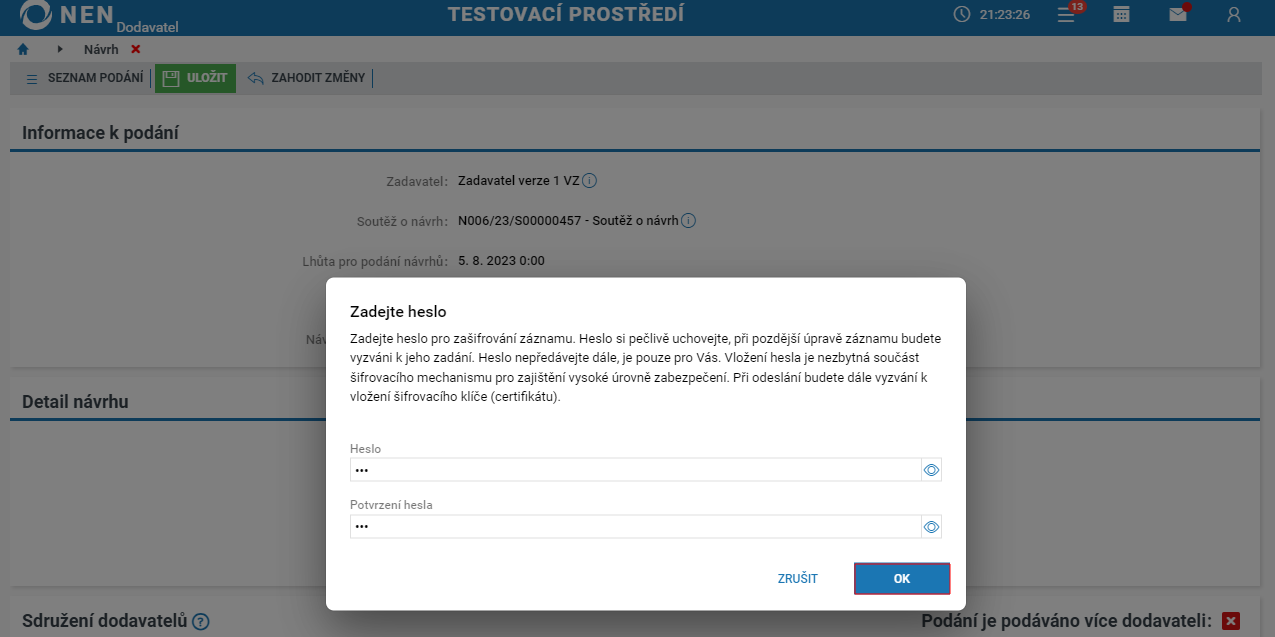Open the notifications list with badge 13

(x=1067, y=15)
